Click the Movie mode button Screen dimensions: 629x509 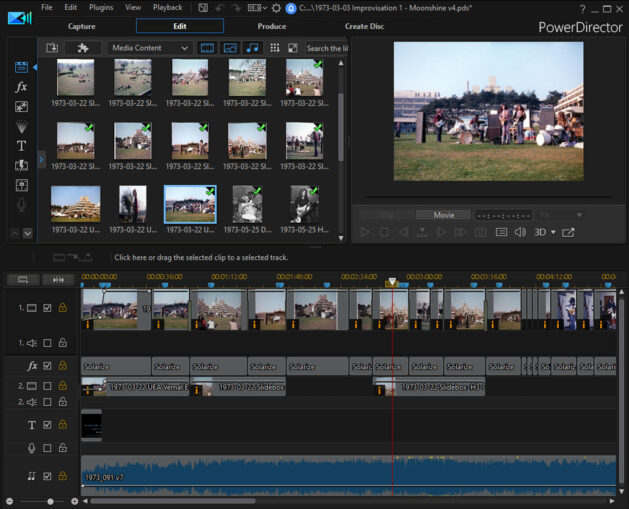(444, 215)
